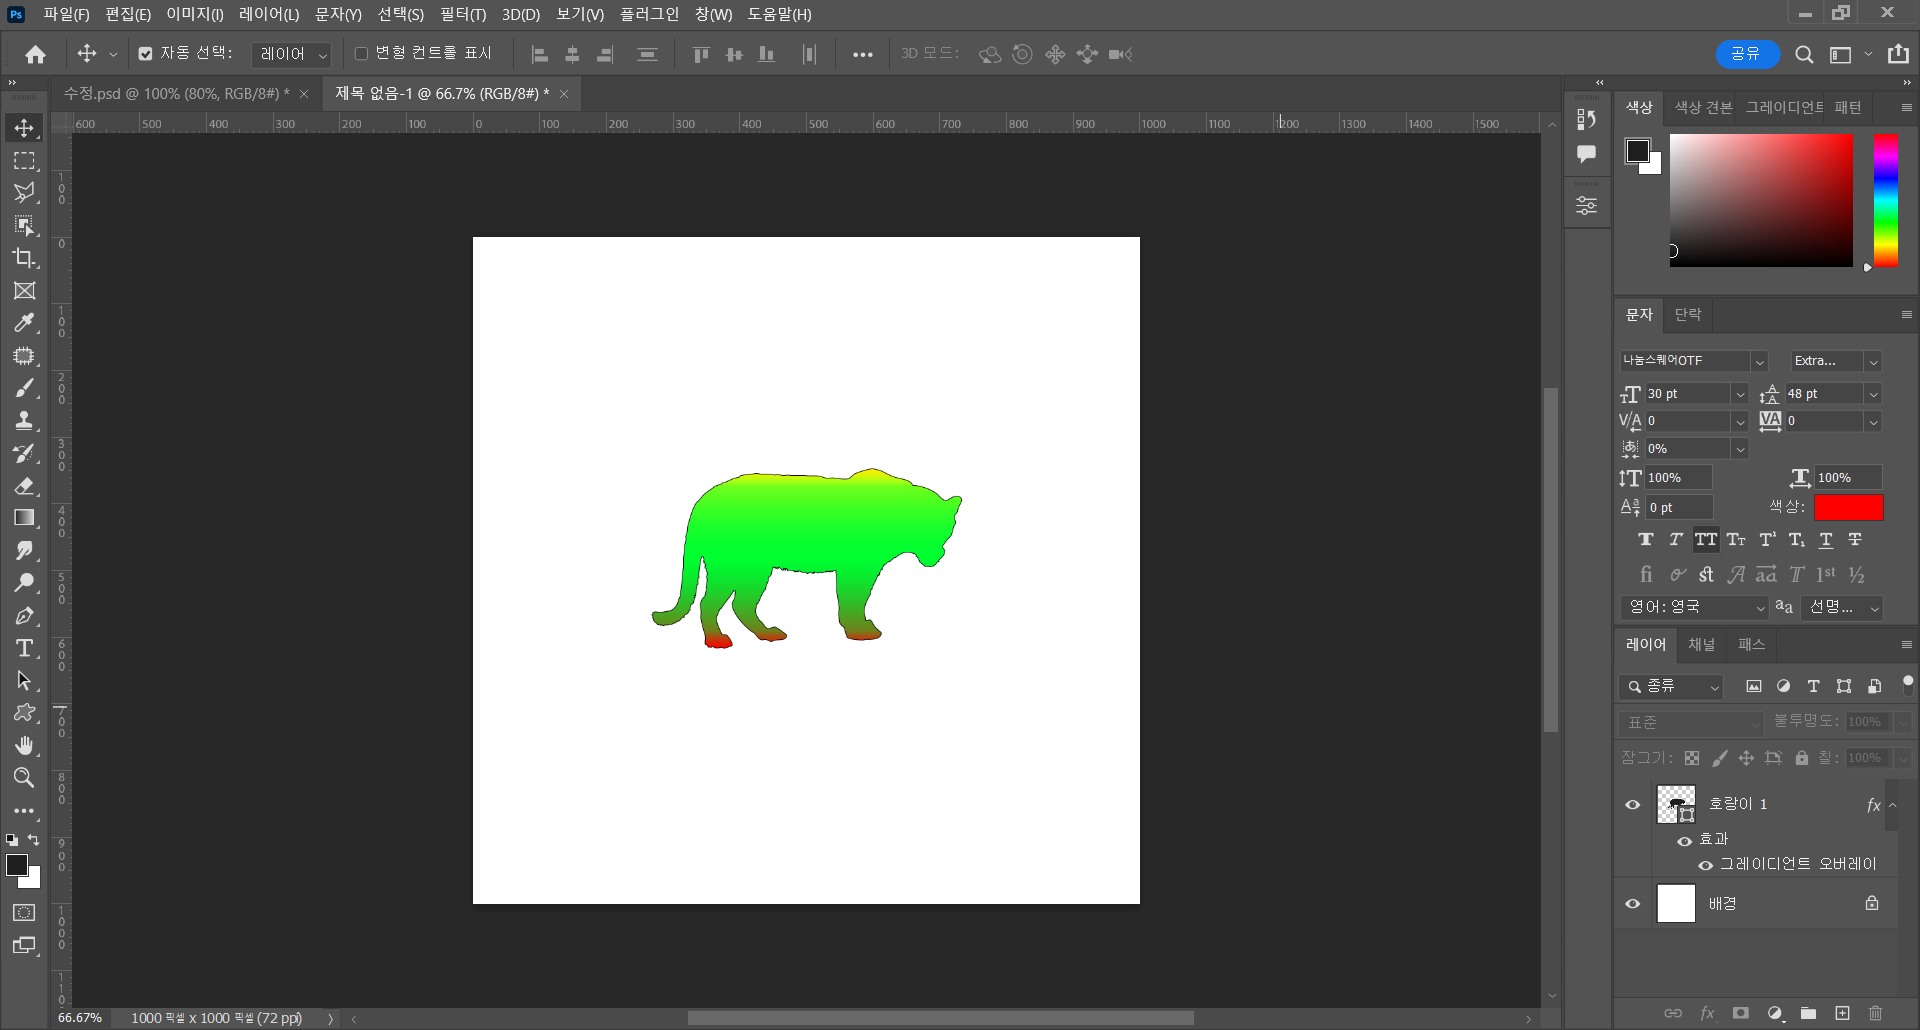This screenshot has width=1920, height=1030.
Task: Click the red text color swatch
Action: pos(1849,508)
